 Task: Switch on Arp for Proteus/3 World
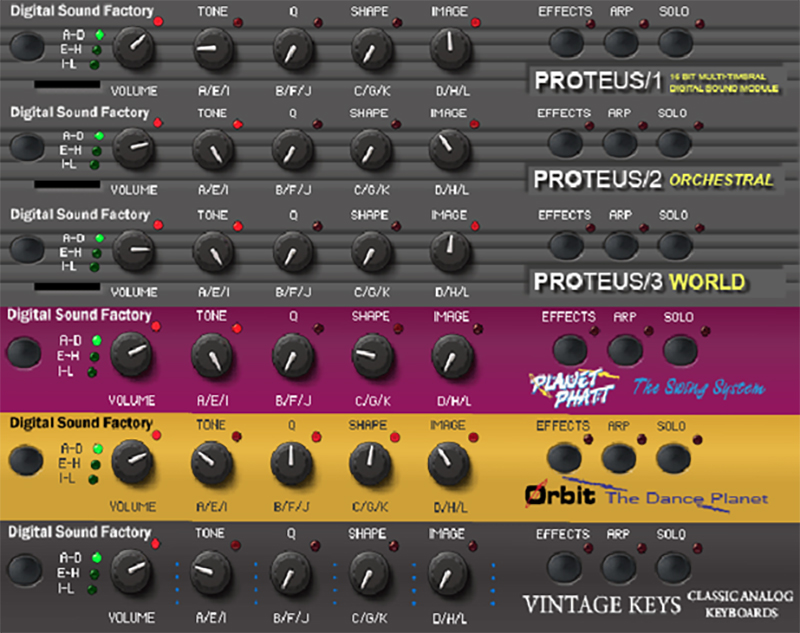621,245
